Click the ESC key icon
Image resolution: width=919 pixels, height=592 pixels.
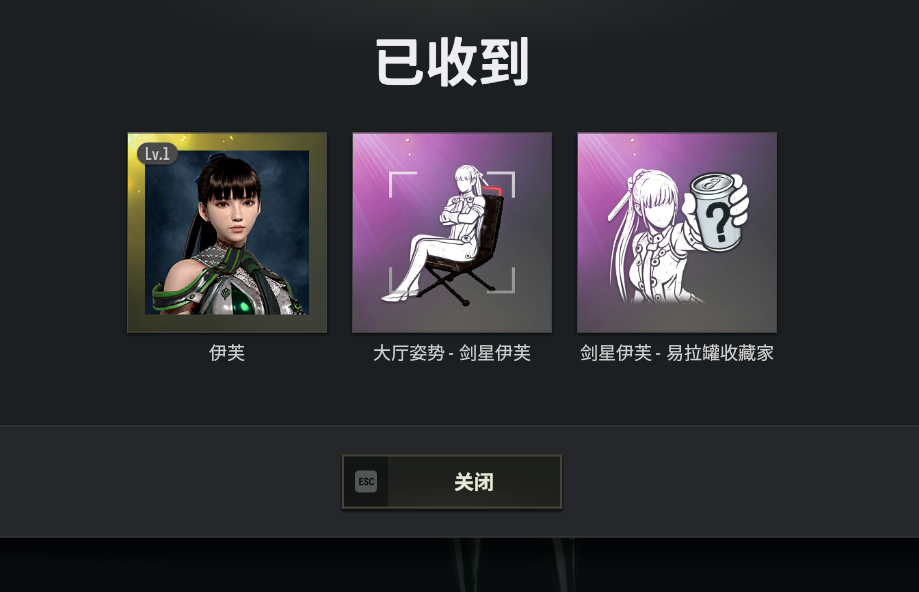coord(366,482)
